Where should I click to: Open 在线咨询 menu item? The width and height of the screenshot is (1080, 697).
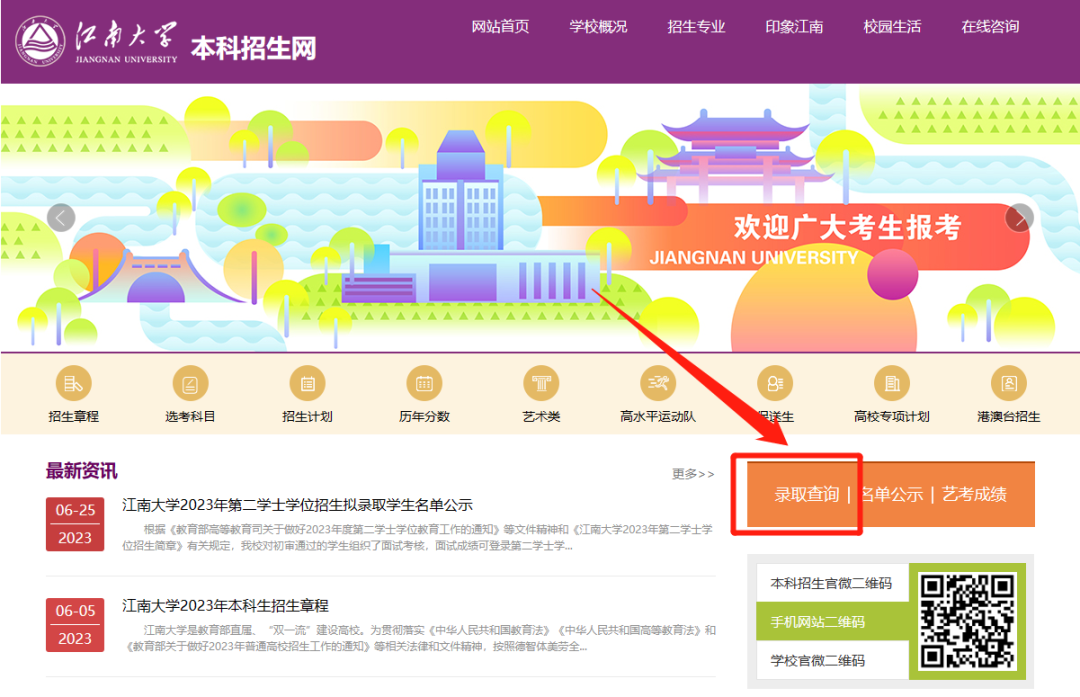pyautogui.click(x=990, y=27)
